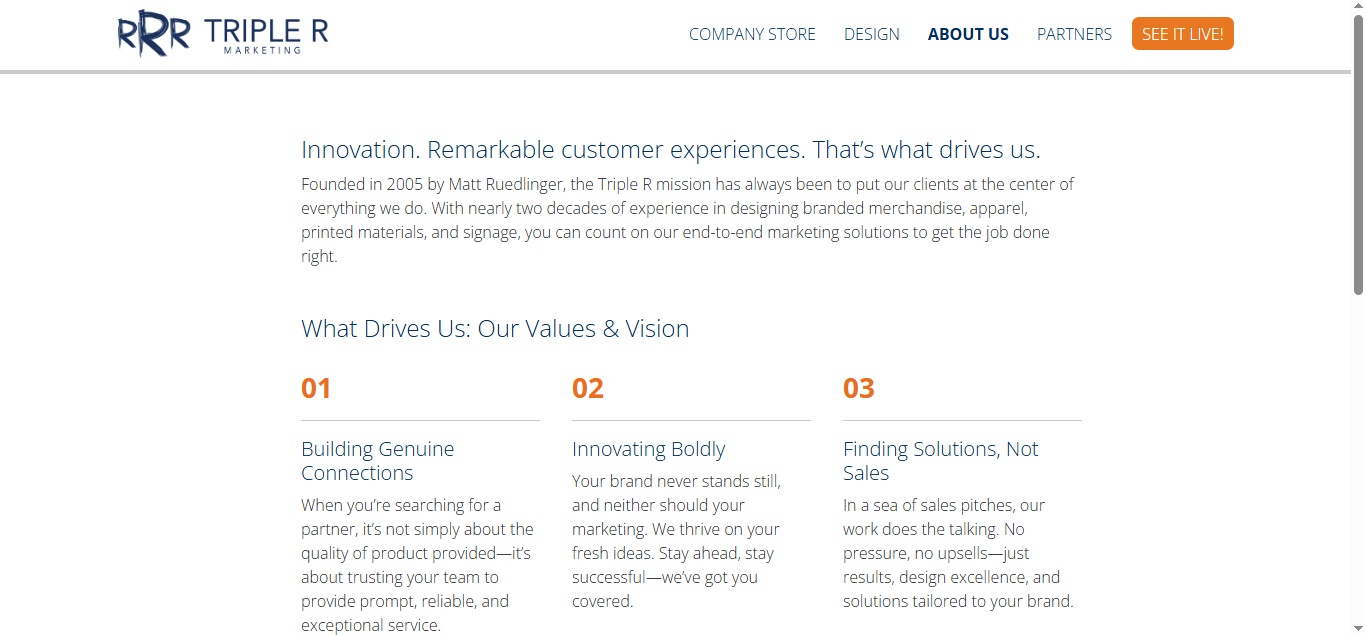Image resolution: width=1365 pixels, height=635 pixels.
Task: Click the scrollbar down arrow
Action: click(x=1358, y=627)
